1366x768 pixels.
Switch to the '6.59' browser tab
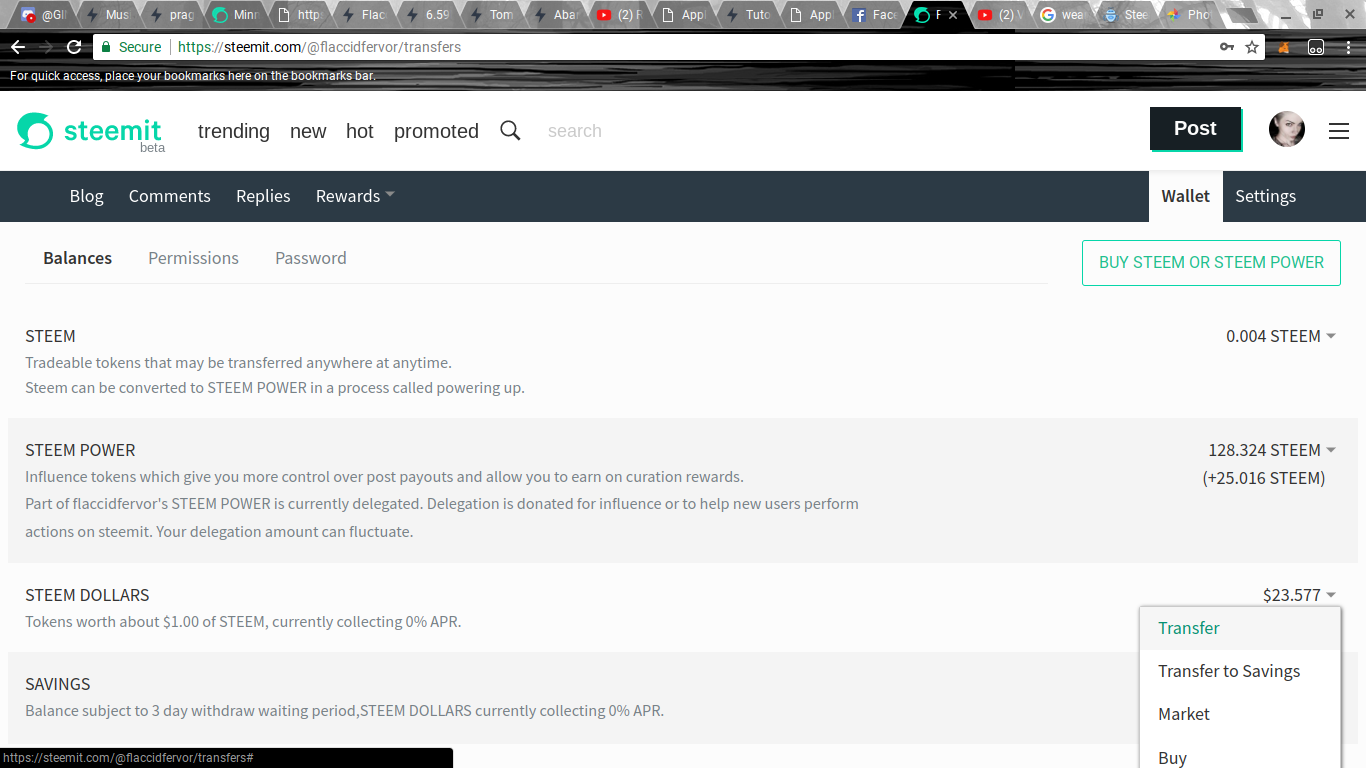point(428,15)
